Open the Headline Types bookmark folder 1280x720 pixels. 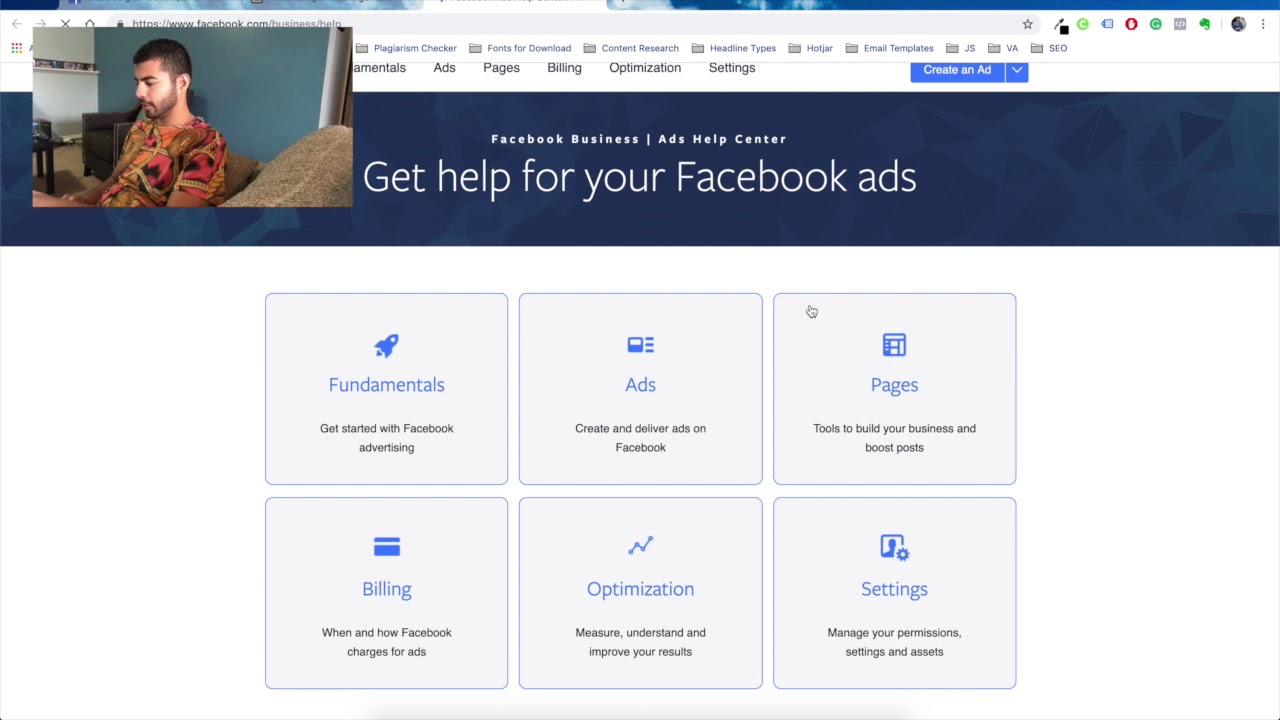coord(734,48)
